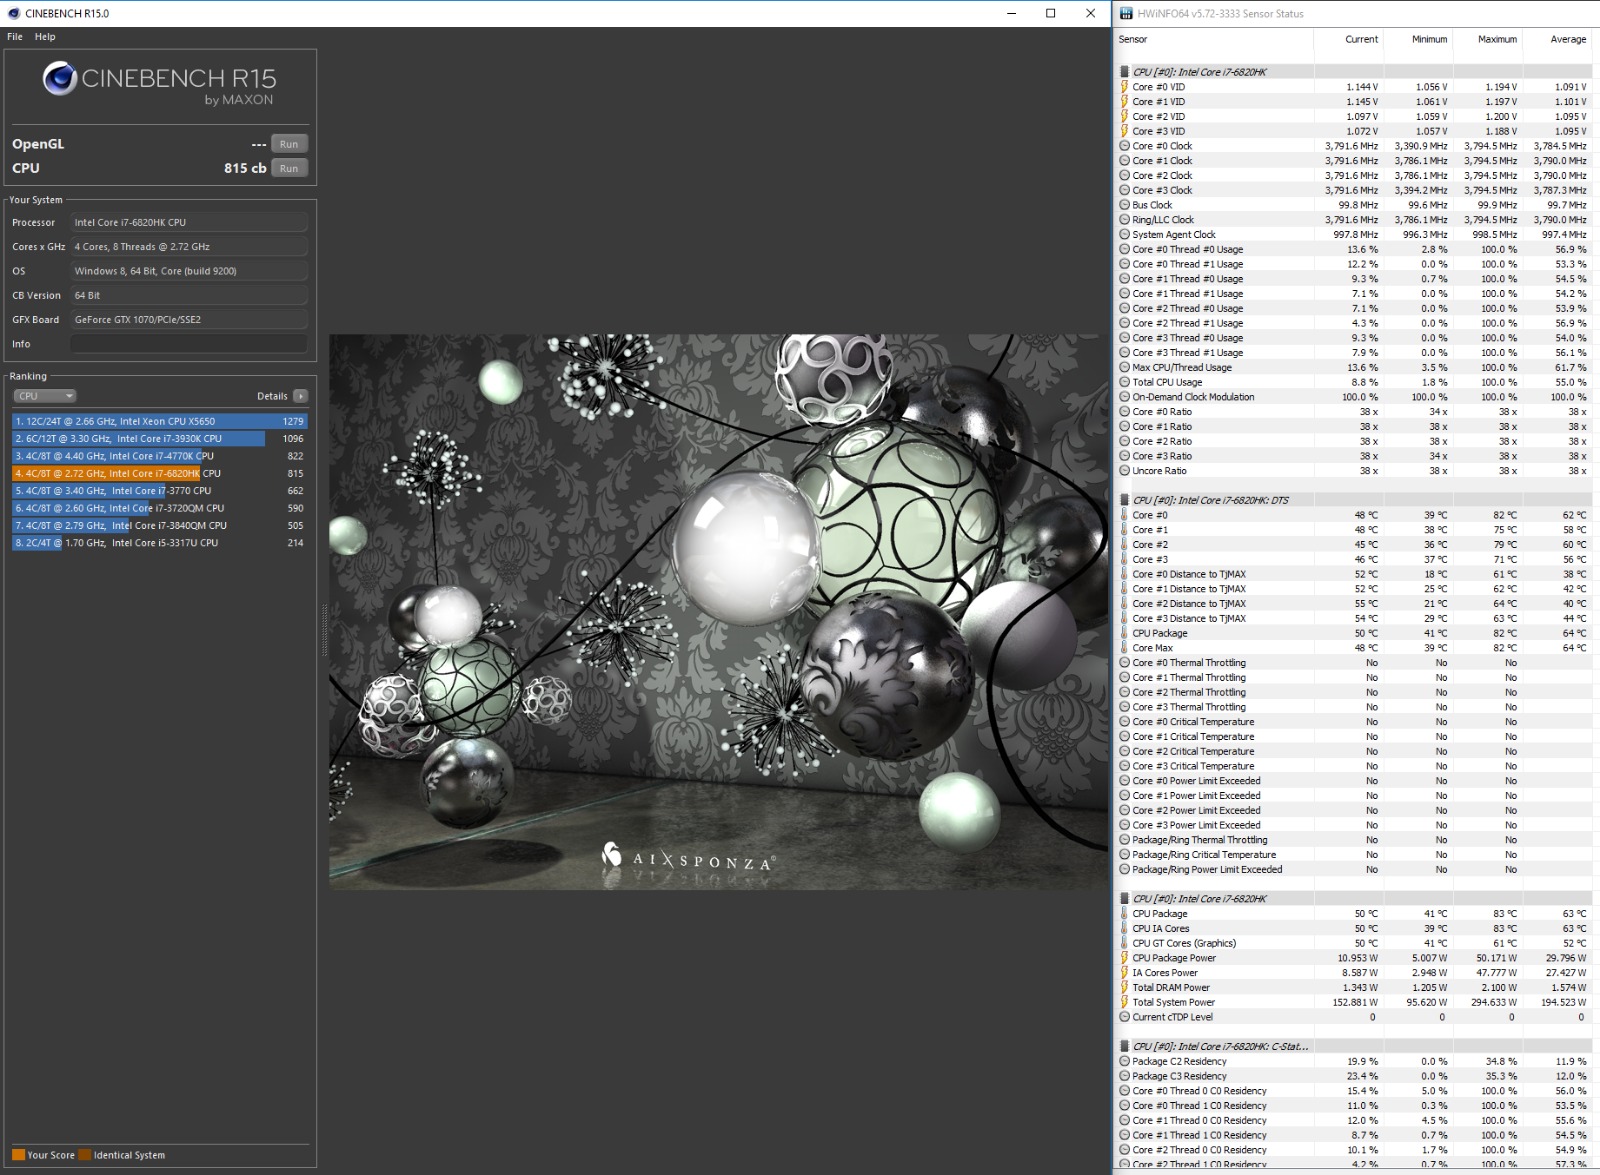Run the CPU benchmark
This screenshot has height=1175, width=1600.
(x=289, y=168)
